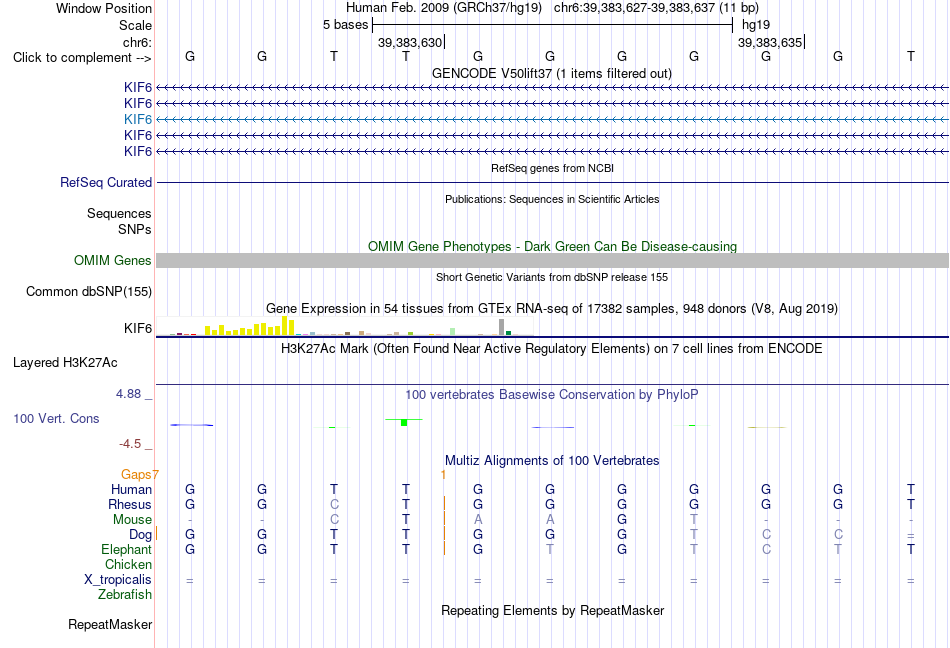Click the "Common dbSNP(155)" label
The width and height of the screenshot is (950, 648).
click(x=89, y=291)
